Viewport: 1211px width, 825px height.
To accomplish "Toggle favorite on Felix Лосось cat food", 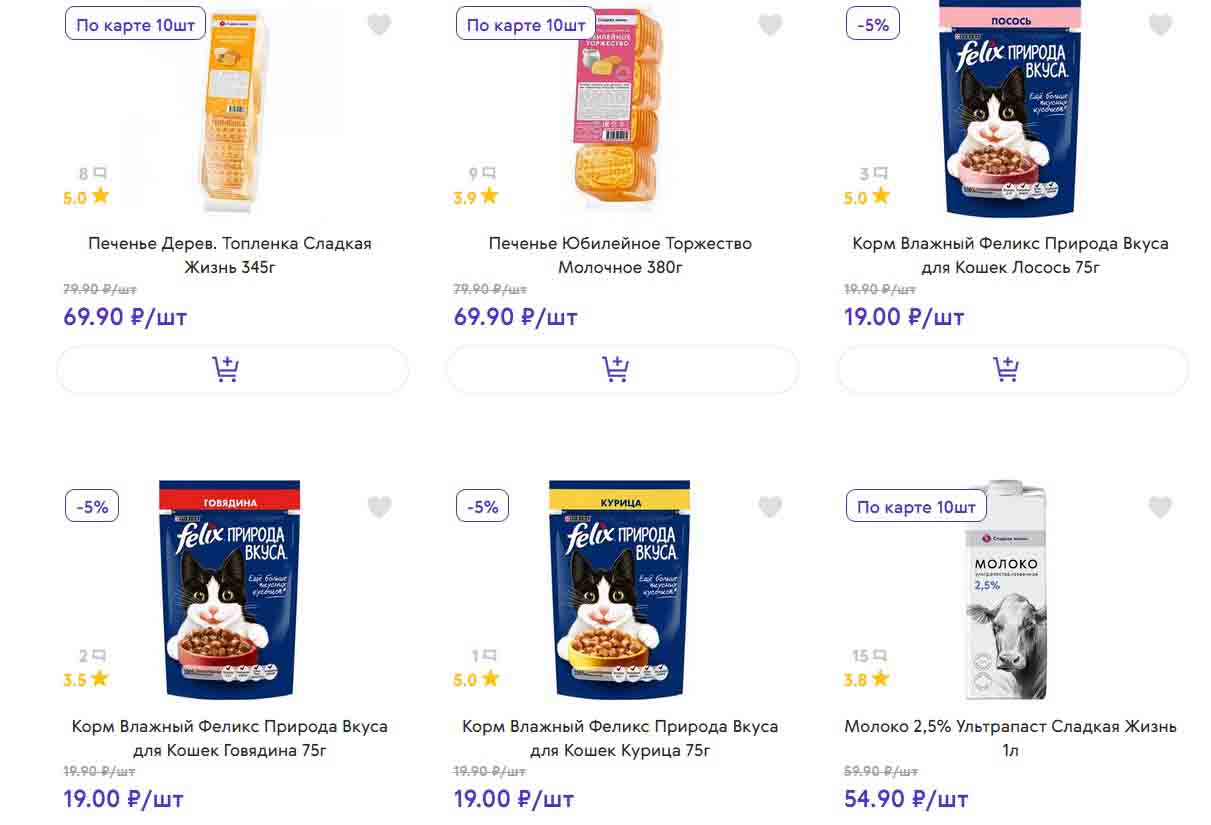I will pos(1160,25).
